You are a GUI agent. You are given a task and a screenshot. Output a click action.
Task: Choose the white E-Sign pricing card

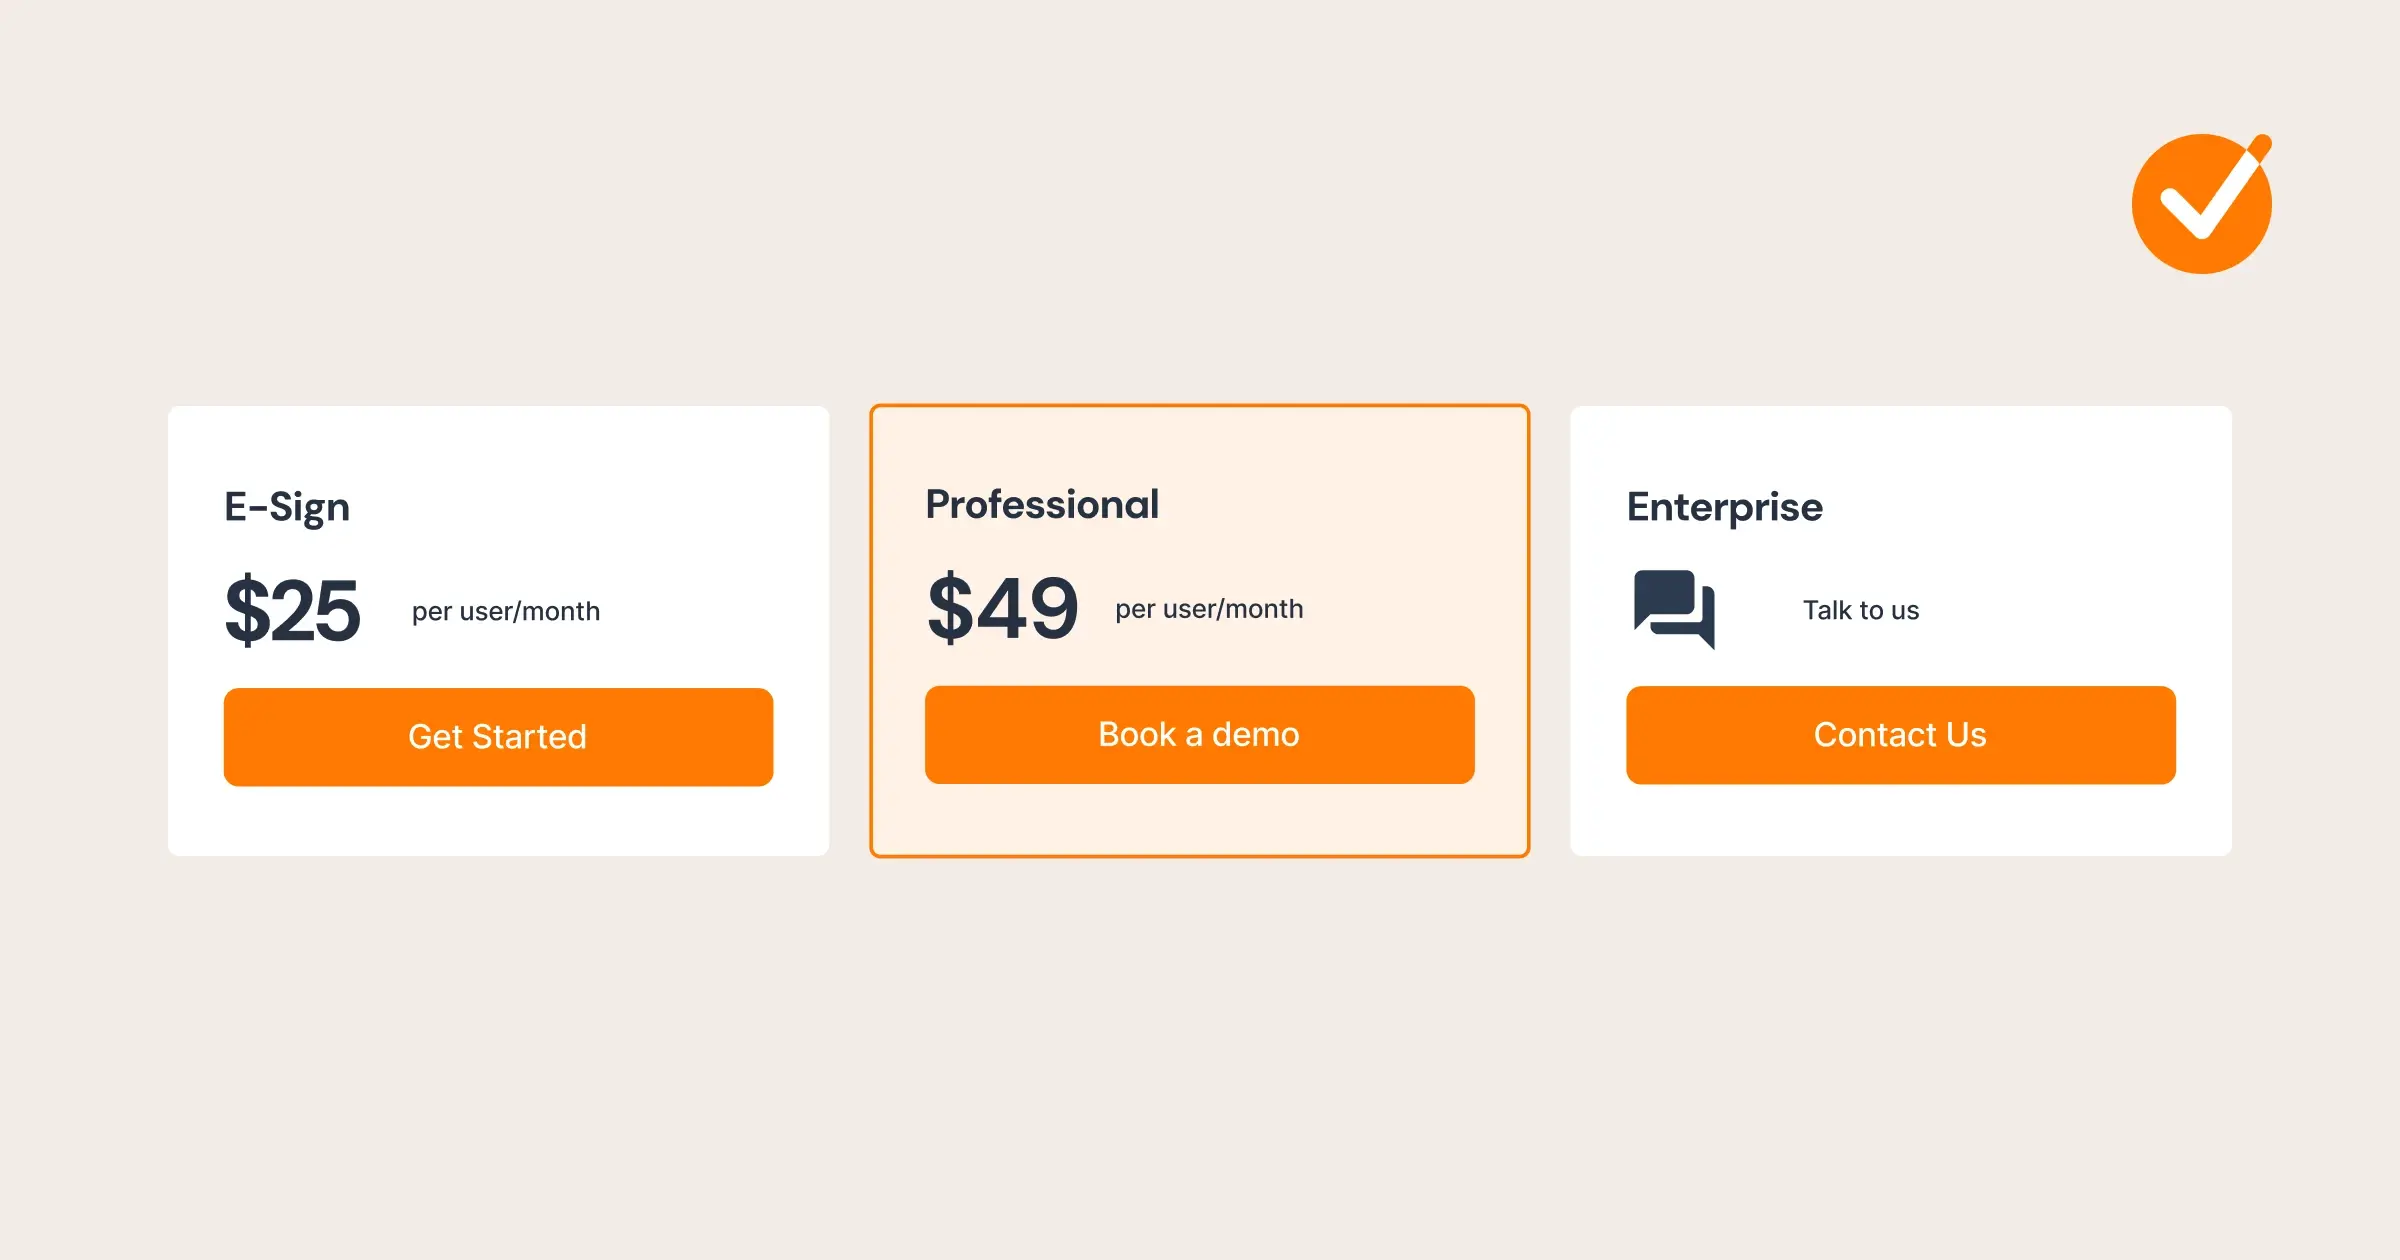[498, 631]
